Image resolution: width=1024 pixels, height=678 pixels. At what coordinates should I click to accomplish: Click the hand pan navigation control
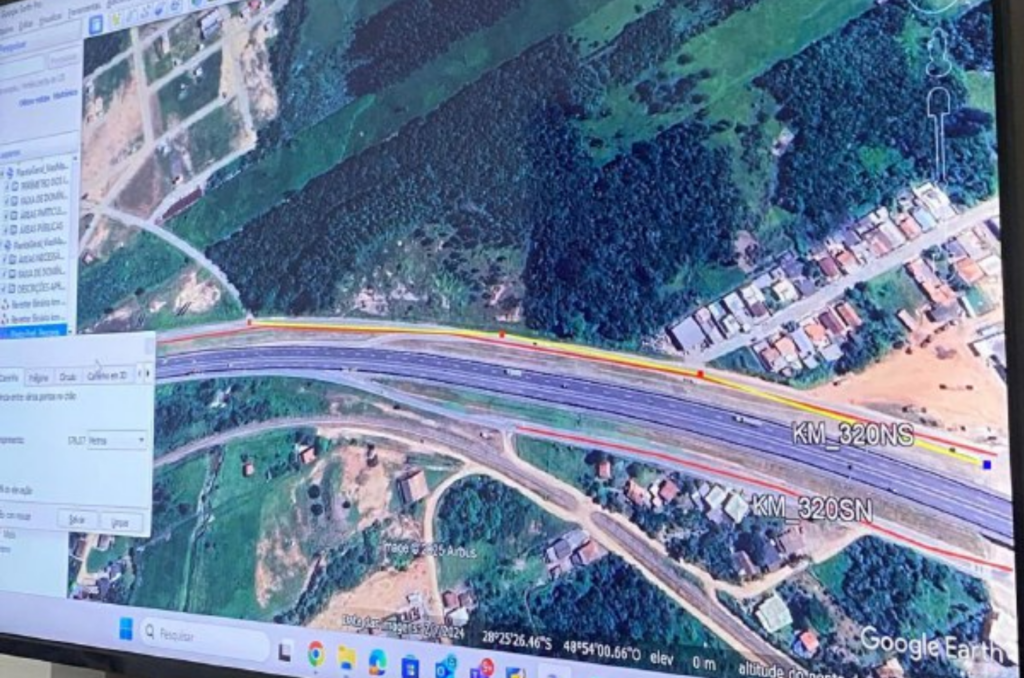(x=939, y=105)
